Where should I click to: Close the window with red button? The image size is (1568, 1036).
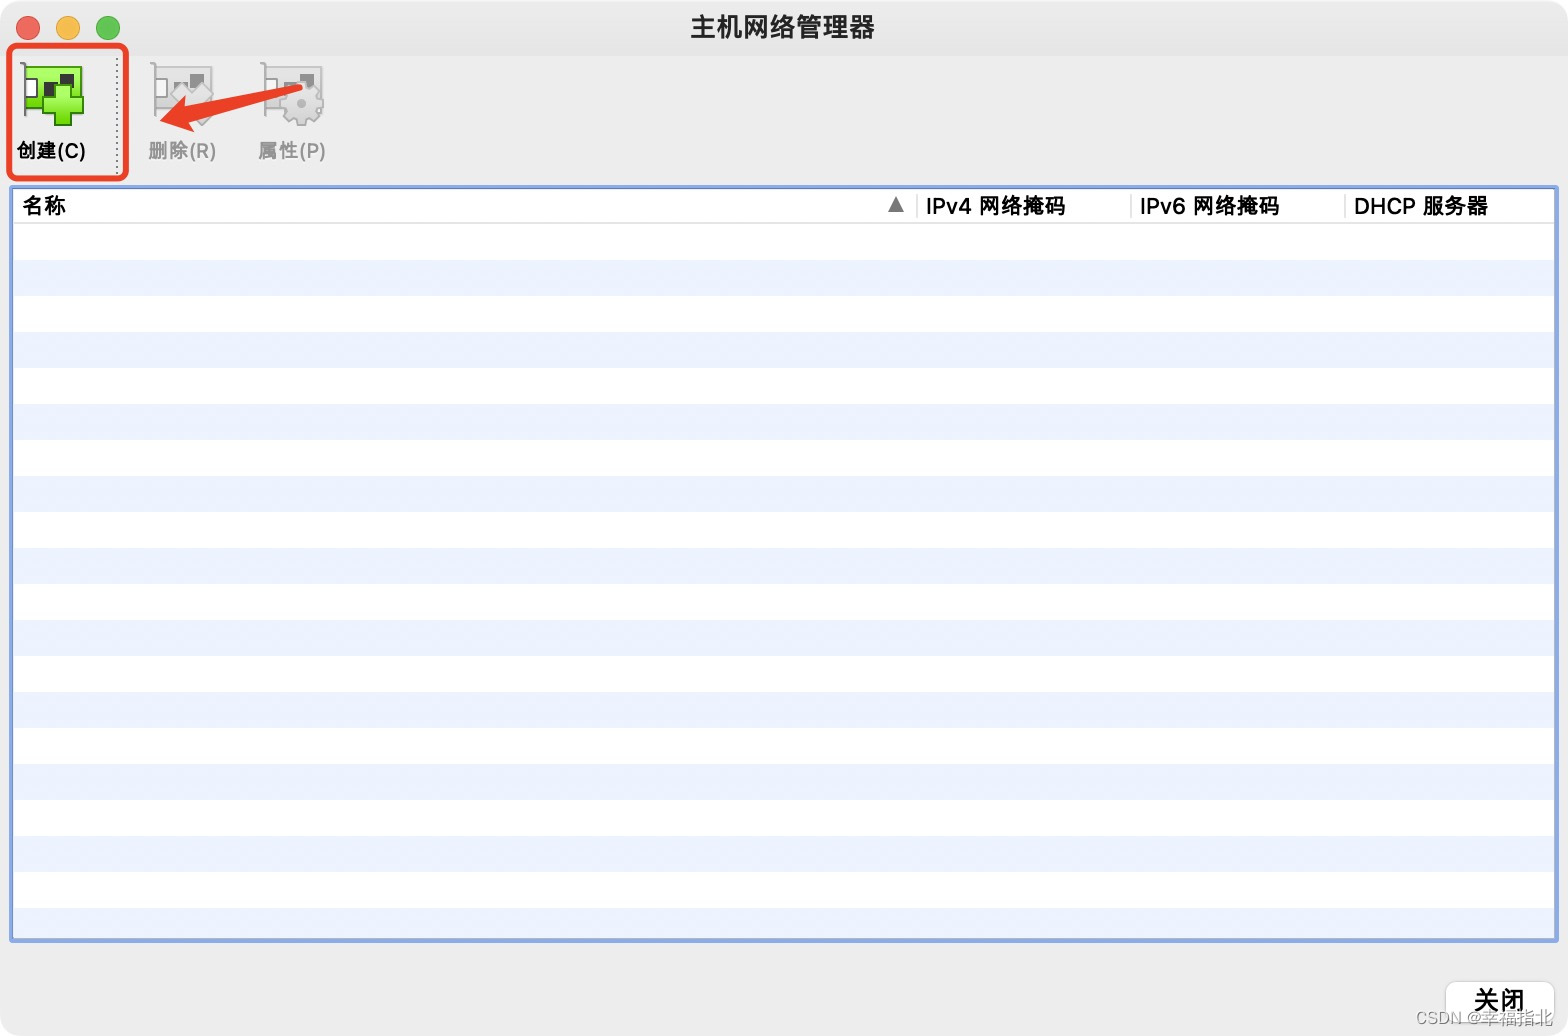pos(28,28)
